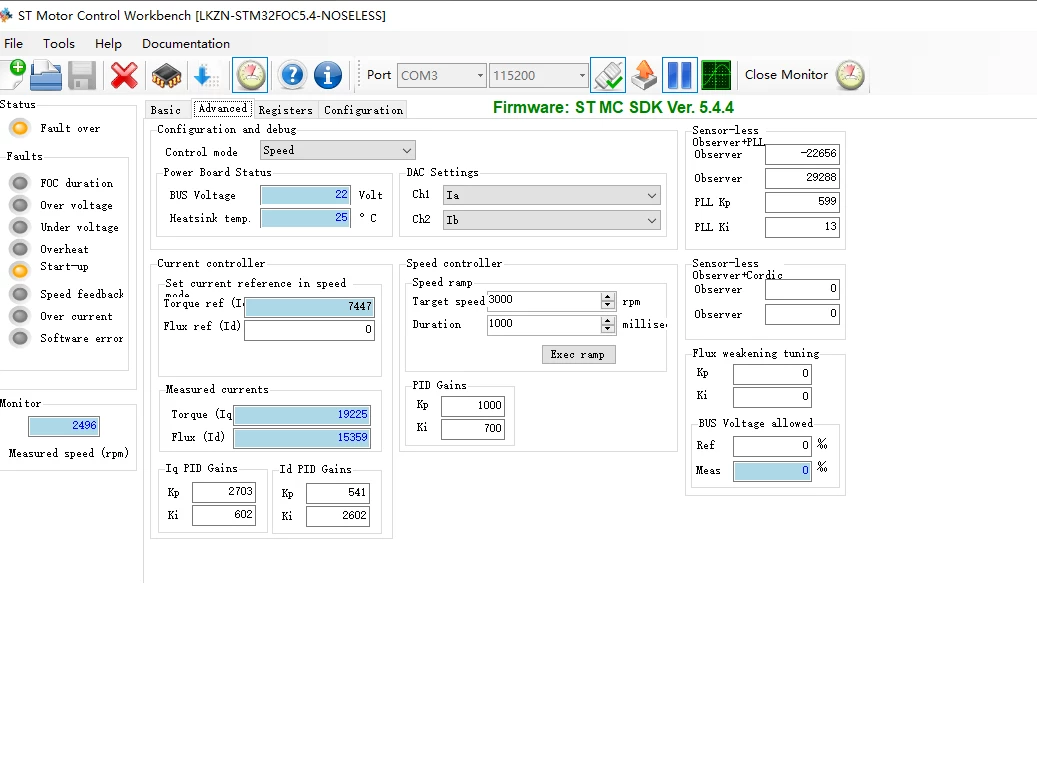This screenshot has width=1037, height=784.
Task: Click the Flux weakening Kp field
Action: click(772, 374)
